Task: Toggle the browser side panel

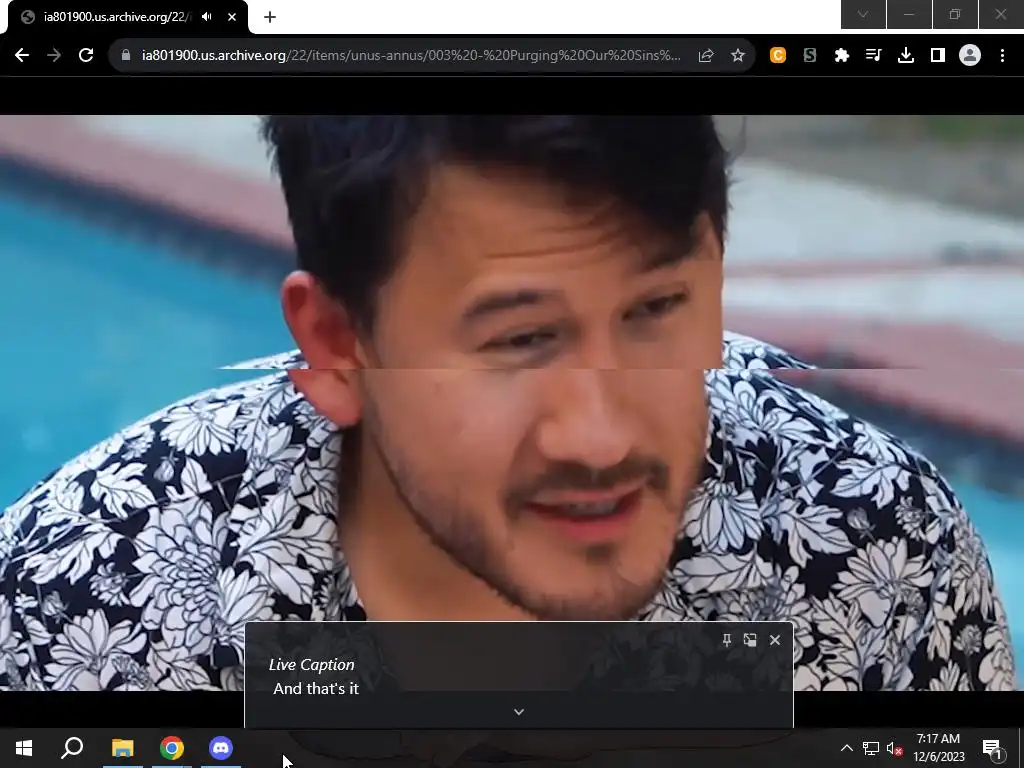Action: pyautogui.click(x=938, y=56)
